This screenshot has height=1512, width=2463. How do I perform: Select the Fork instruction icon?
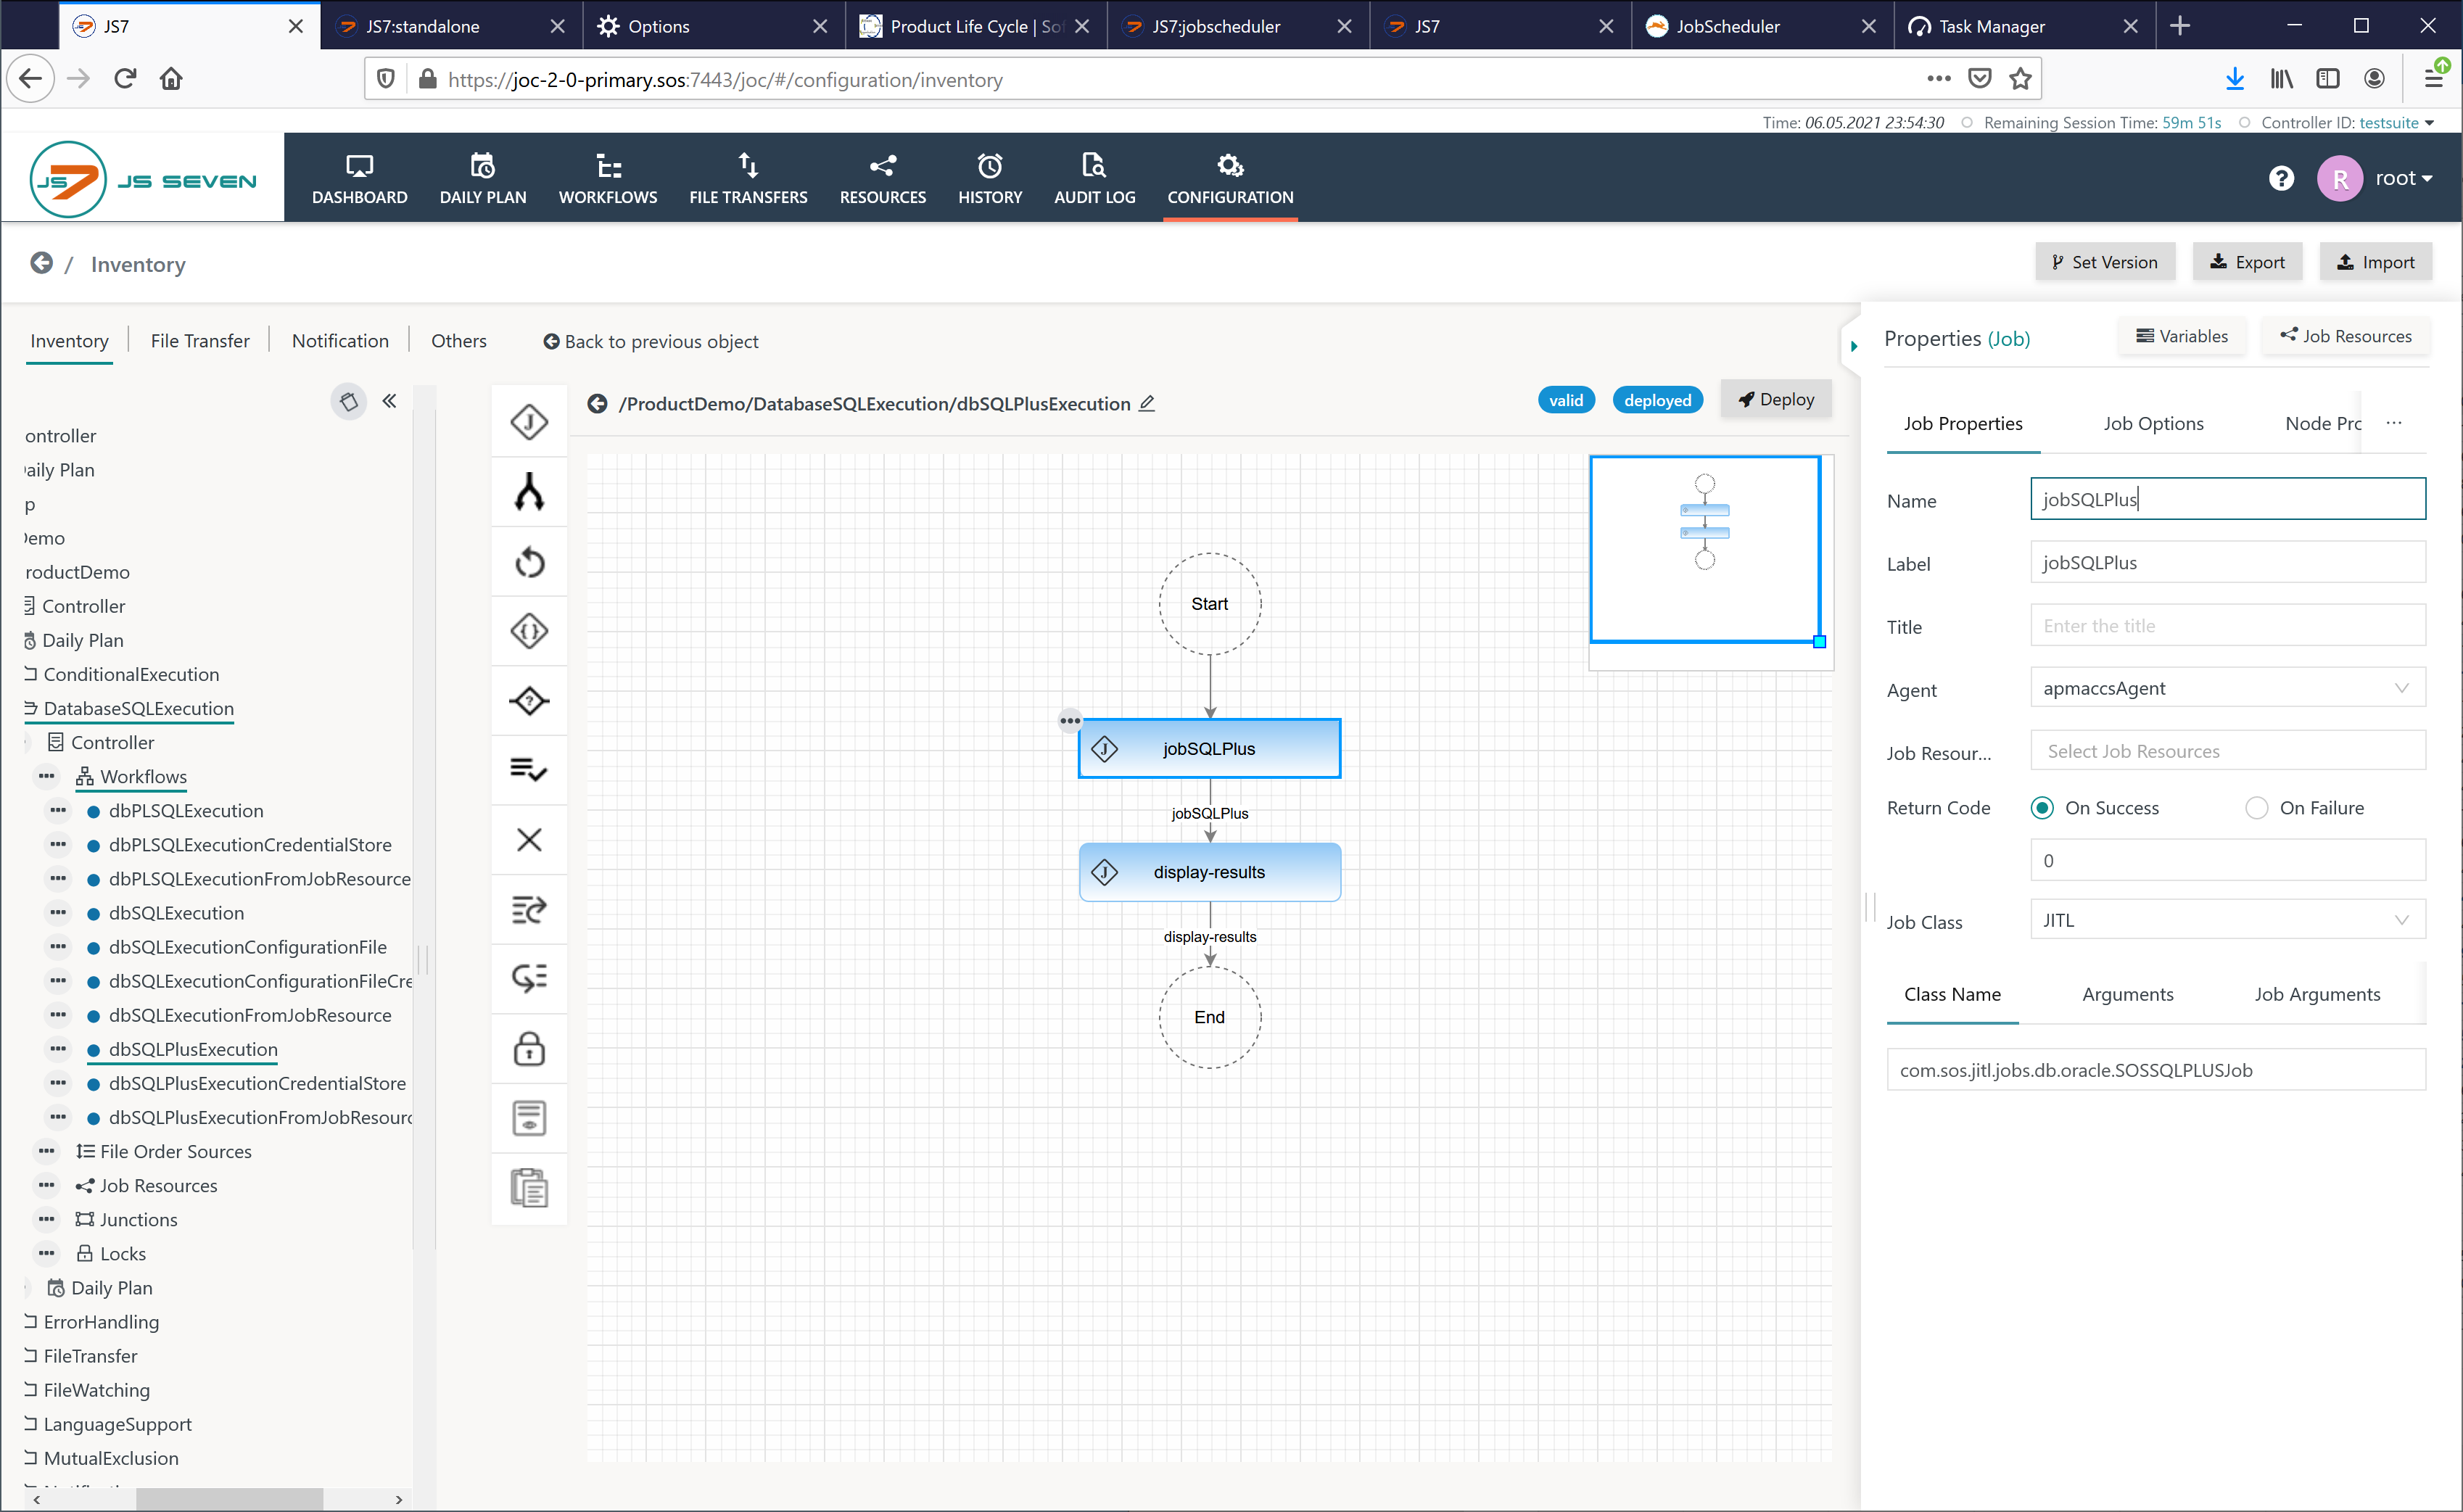pyautogui.click(x=529, y=492)
